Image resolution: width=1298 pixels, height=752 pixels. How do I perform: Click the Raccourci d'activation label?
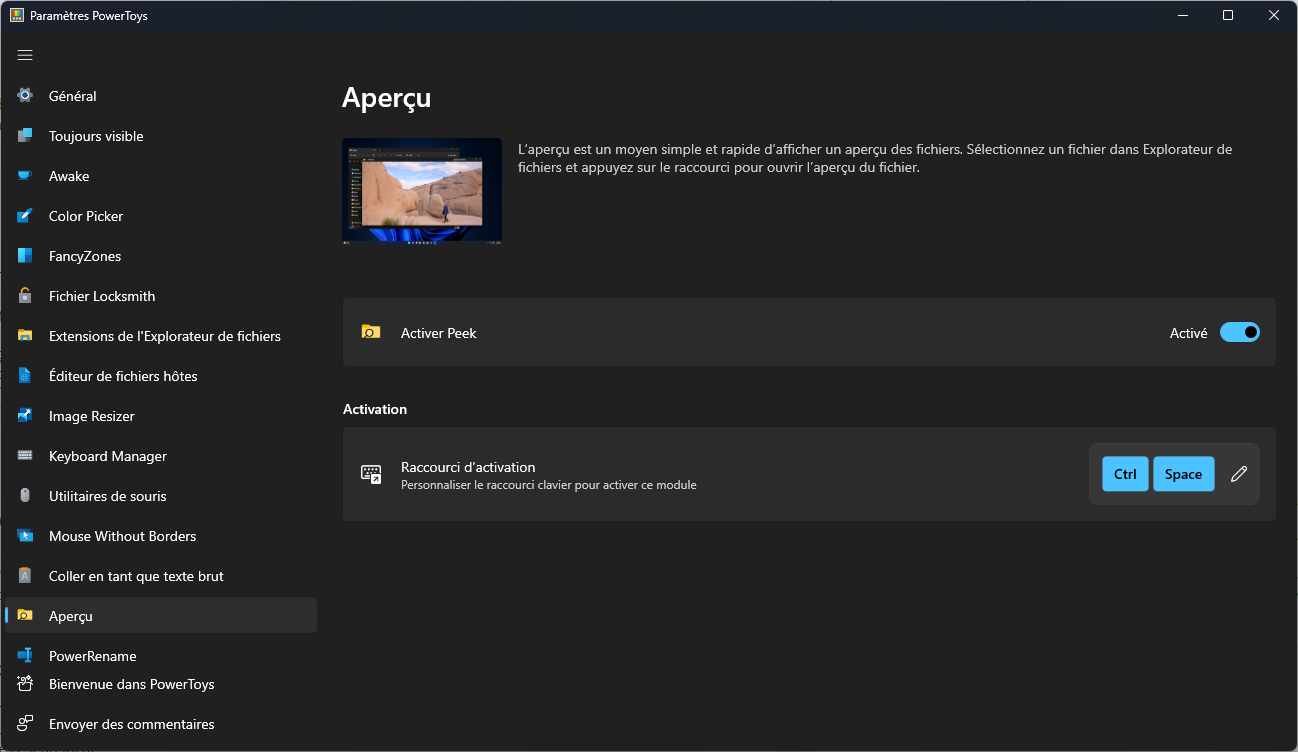pyautogui.click(x=468, y=467)
